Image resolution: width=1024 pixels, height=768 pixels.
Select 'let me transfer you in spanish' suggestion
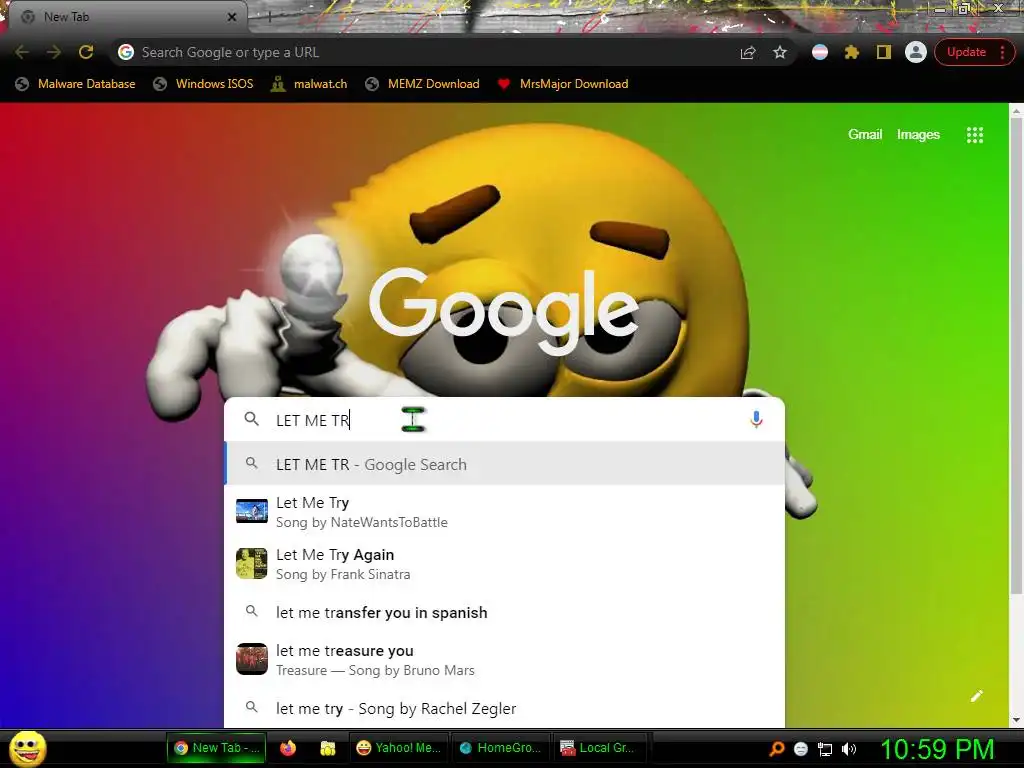click(504, 613)
